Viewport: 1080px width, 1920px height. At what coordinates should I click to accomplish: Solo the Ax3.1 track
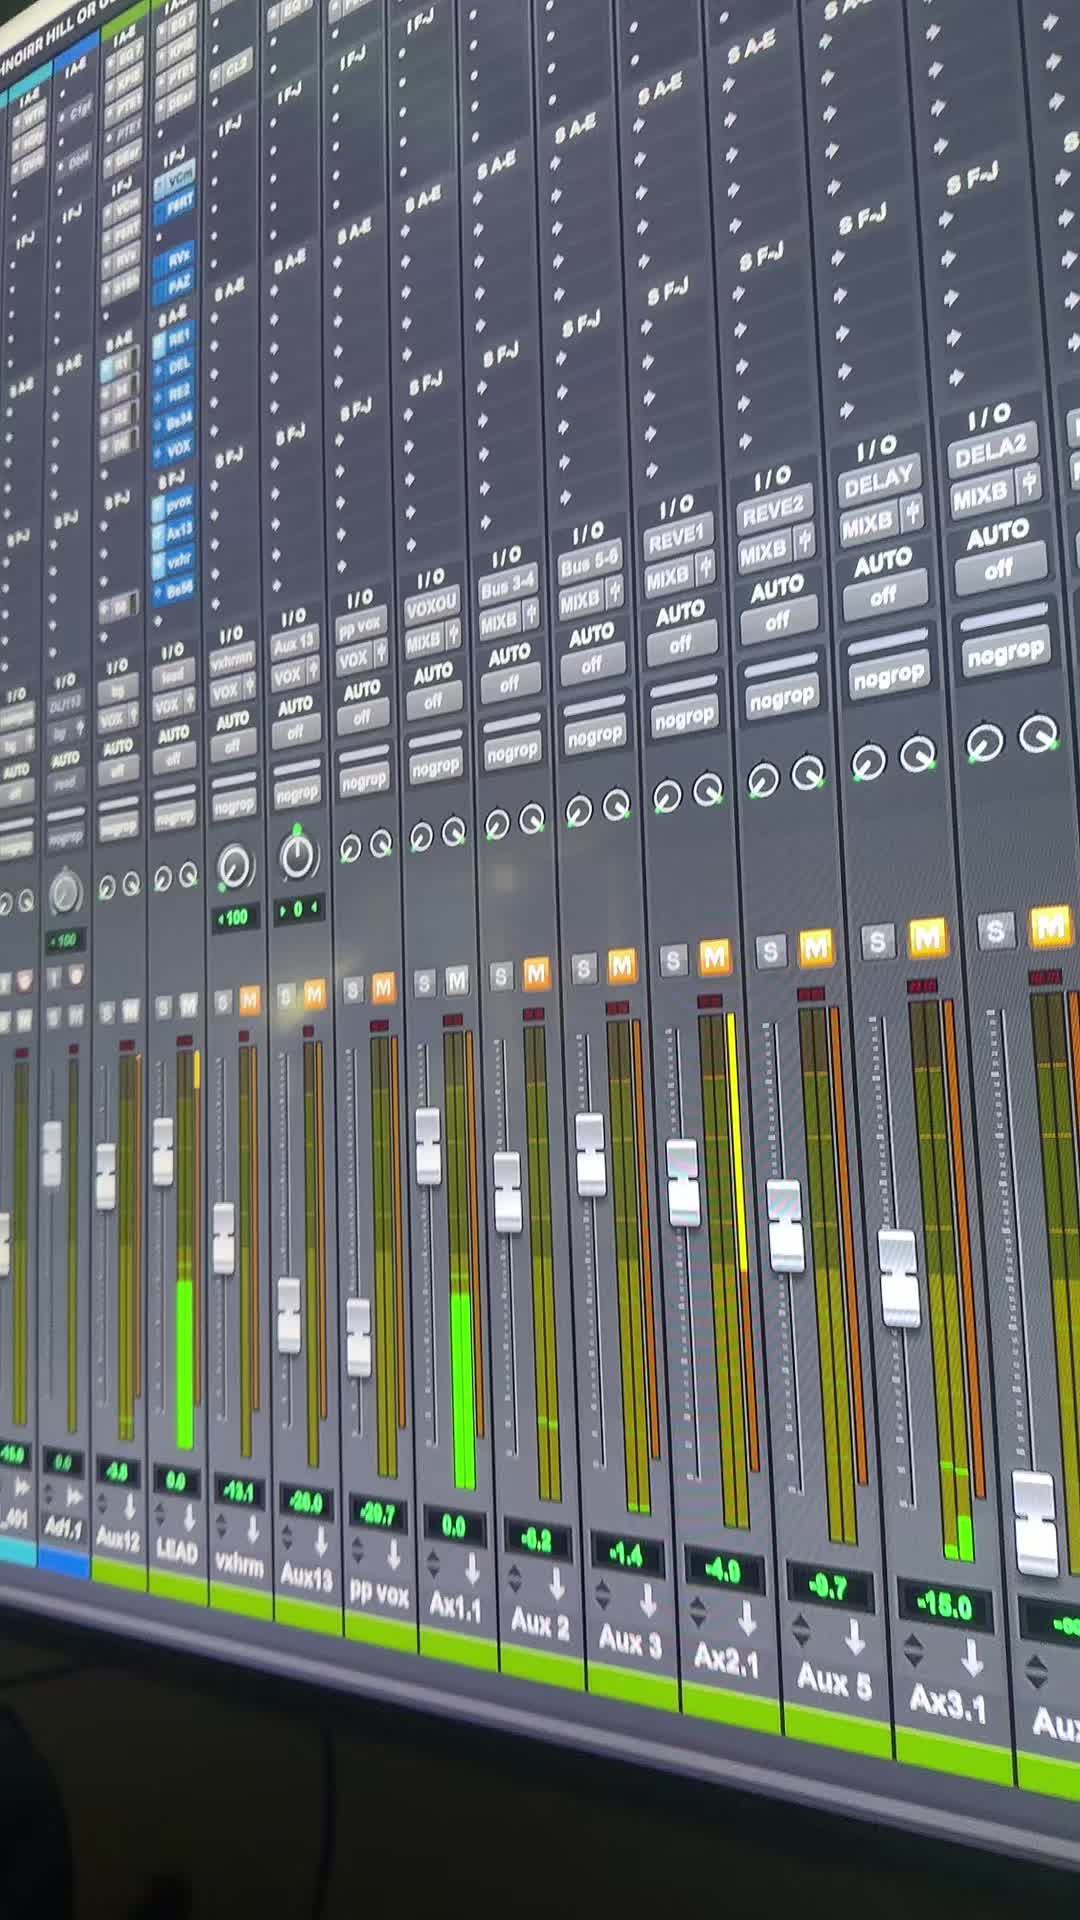(878, 940)
